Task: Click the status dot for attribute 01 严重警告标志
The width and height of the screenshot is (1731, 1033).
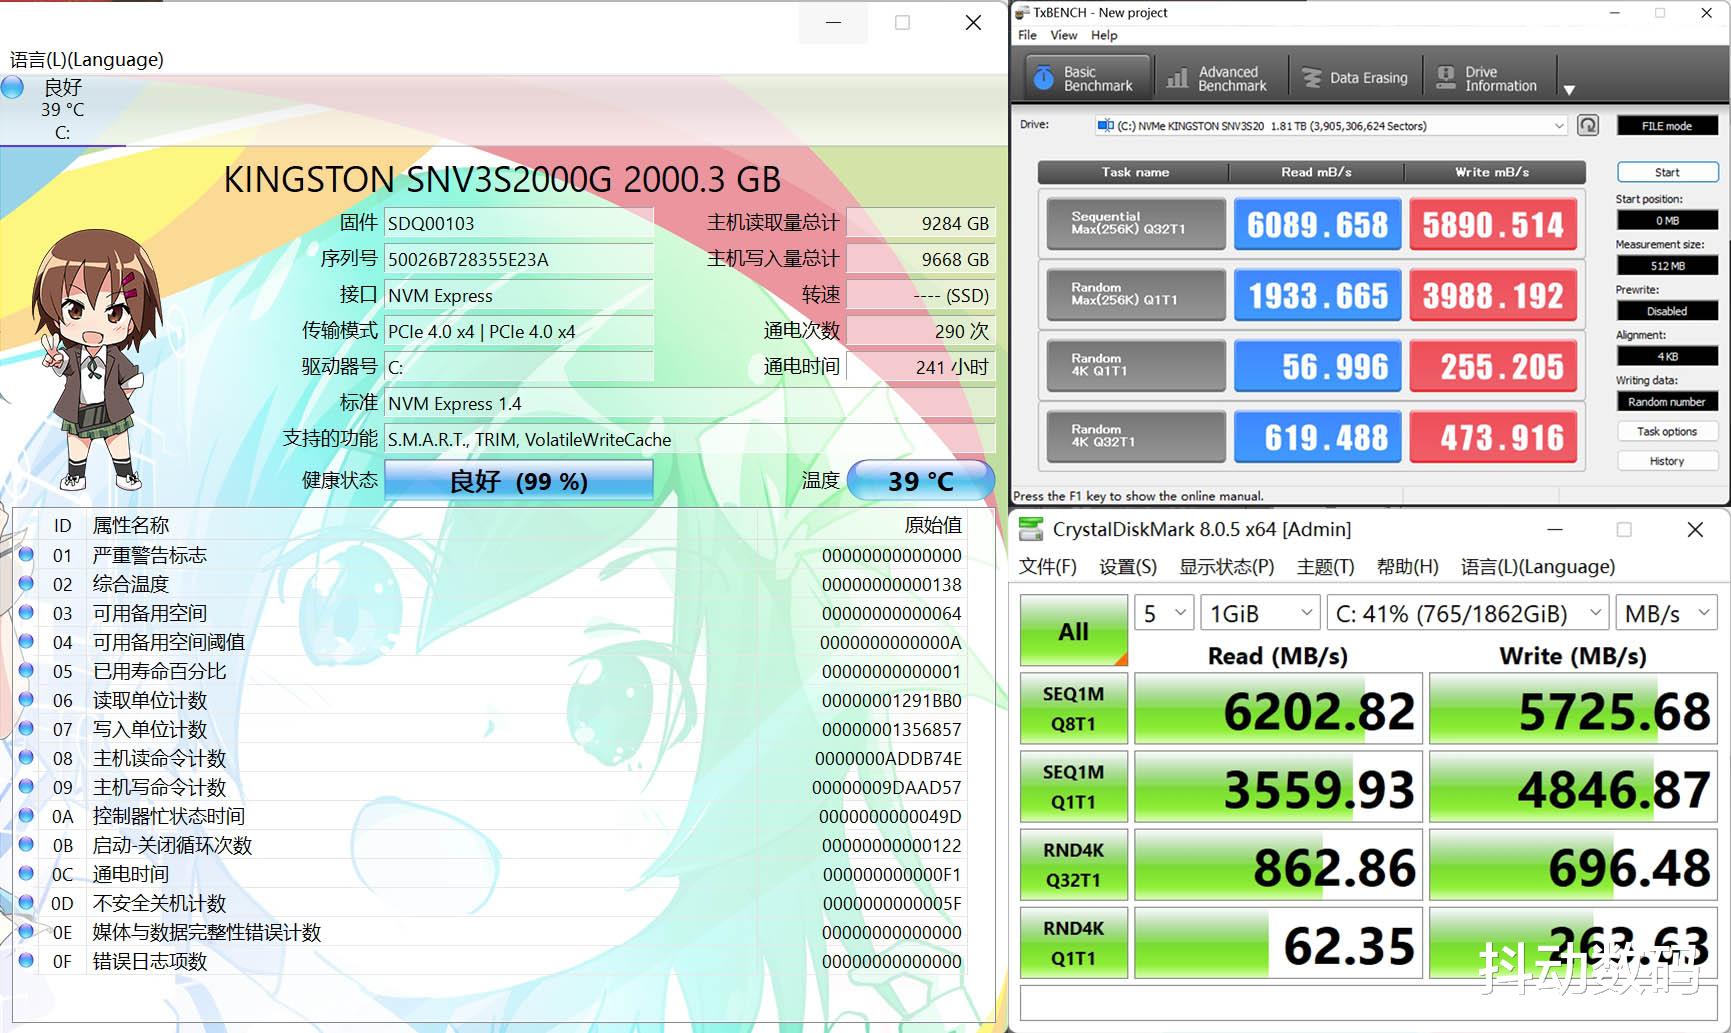Action: [26, 554]
